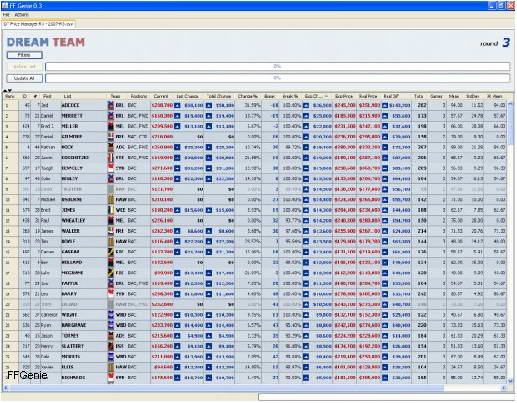Sort table by Current price column header
The width and height of the screenshot is (517, 403).
[x=161, y=96]
